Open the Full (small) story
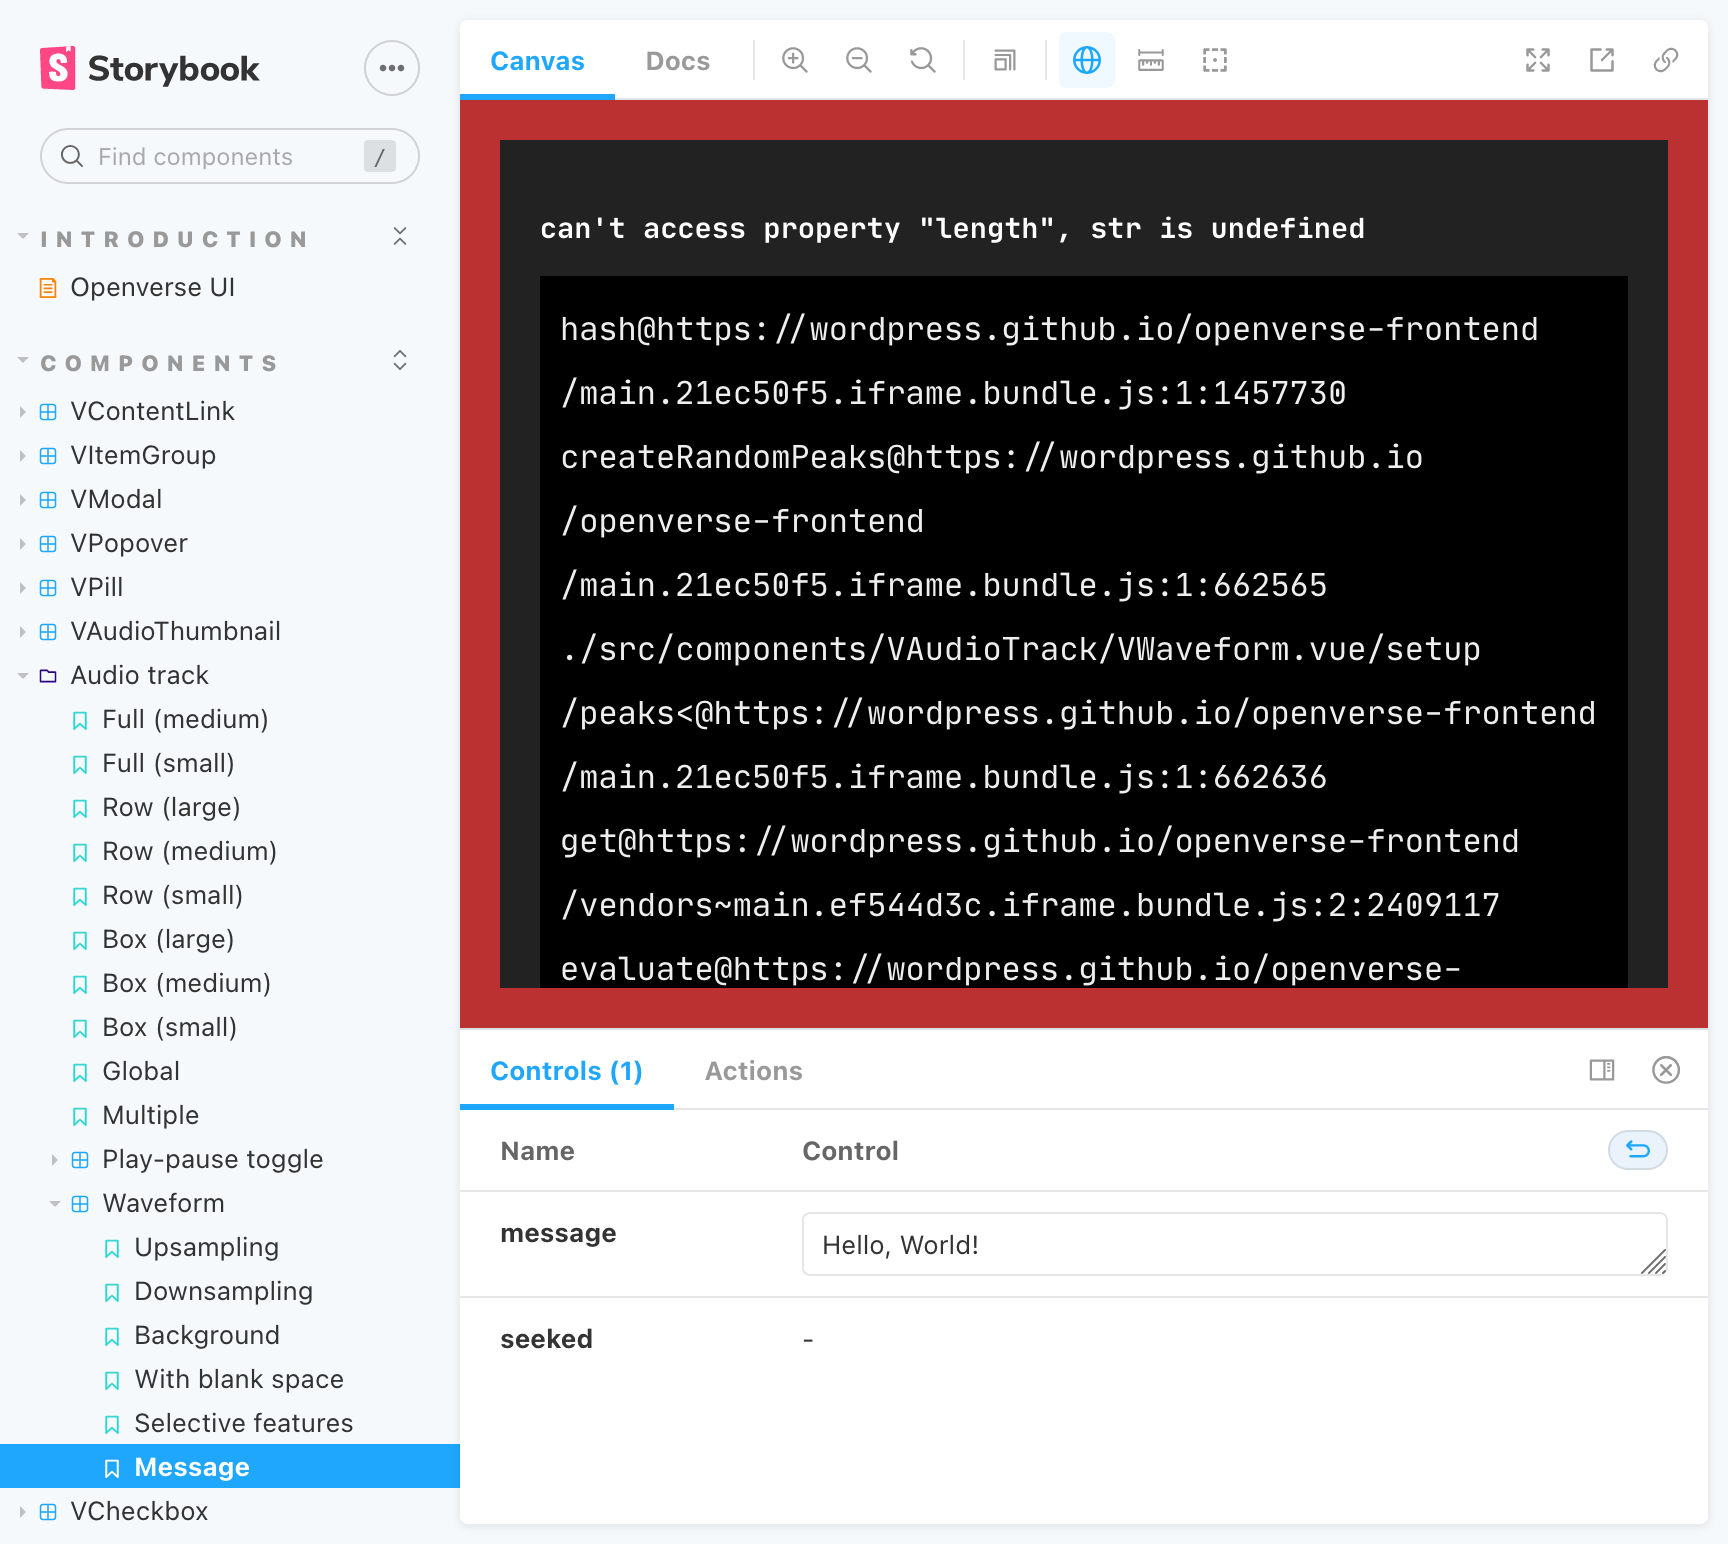The width and height of the screenshot is (1728, 1544). (168, 763)
